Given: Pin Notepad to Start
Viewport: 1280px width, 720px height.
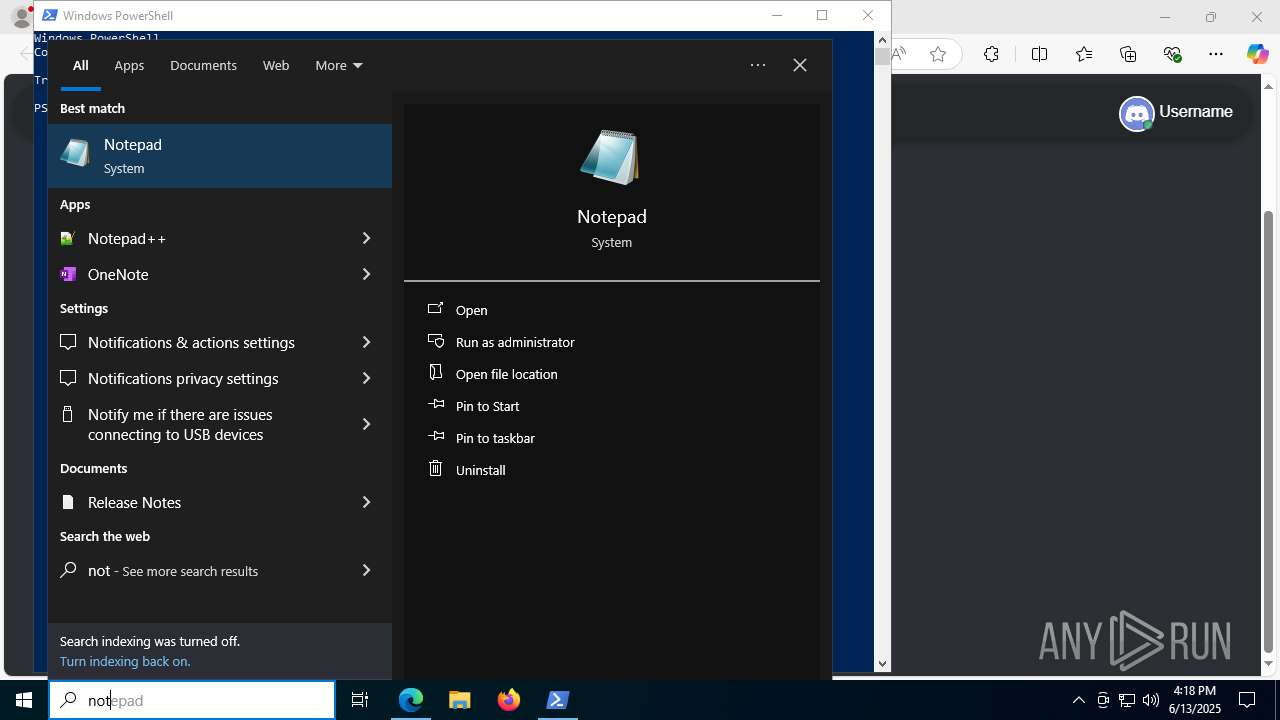Looking at the screenshot, I should click(488, 406).
